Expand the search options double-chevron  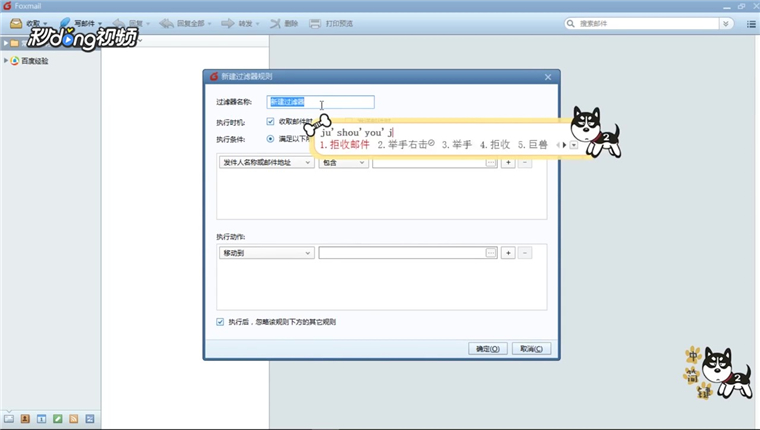pos(726,24)
